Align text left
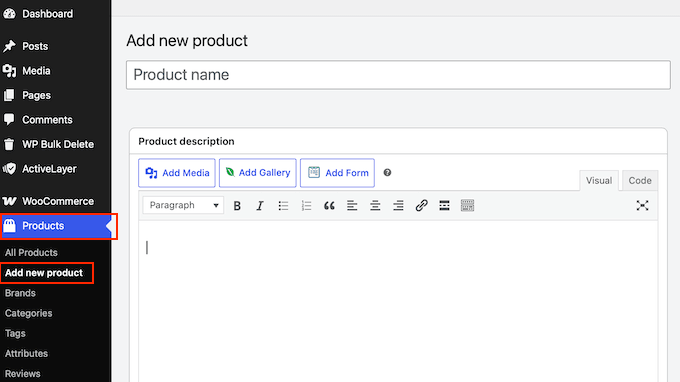680x382 pixels. pyautogui.click(x=352, y=206)
